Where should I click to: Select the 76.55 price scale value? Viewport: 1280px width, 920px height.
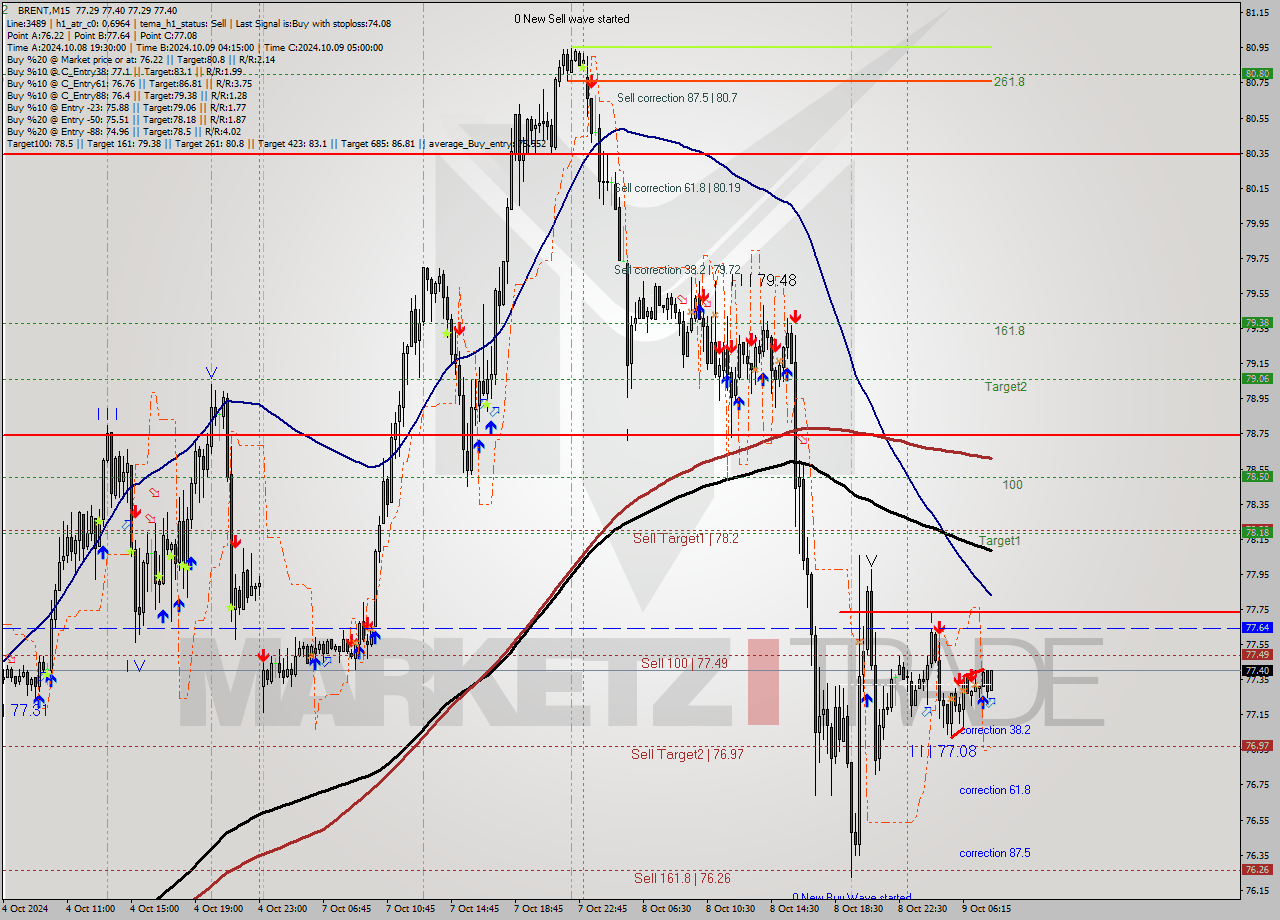pyautogui.click(x=1256, y=820)
